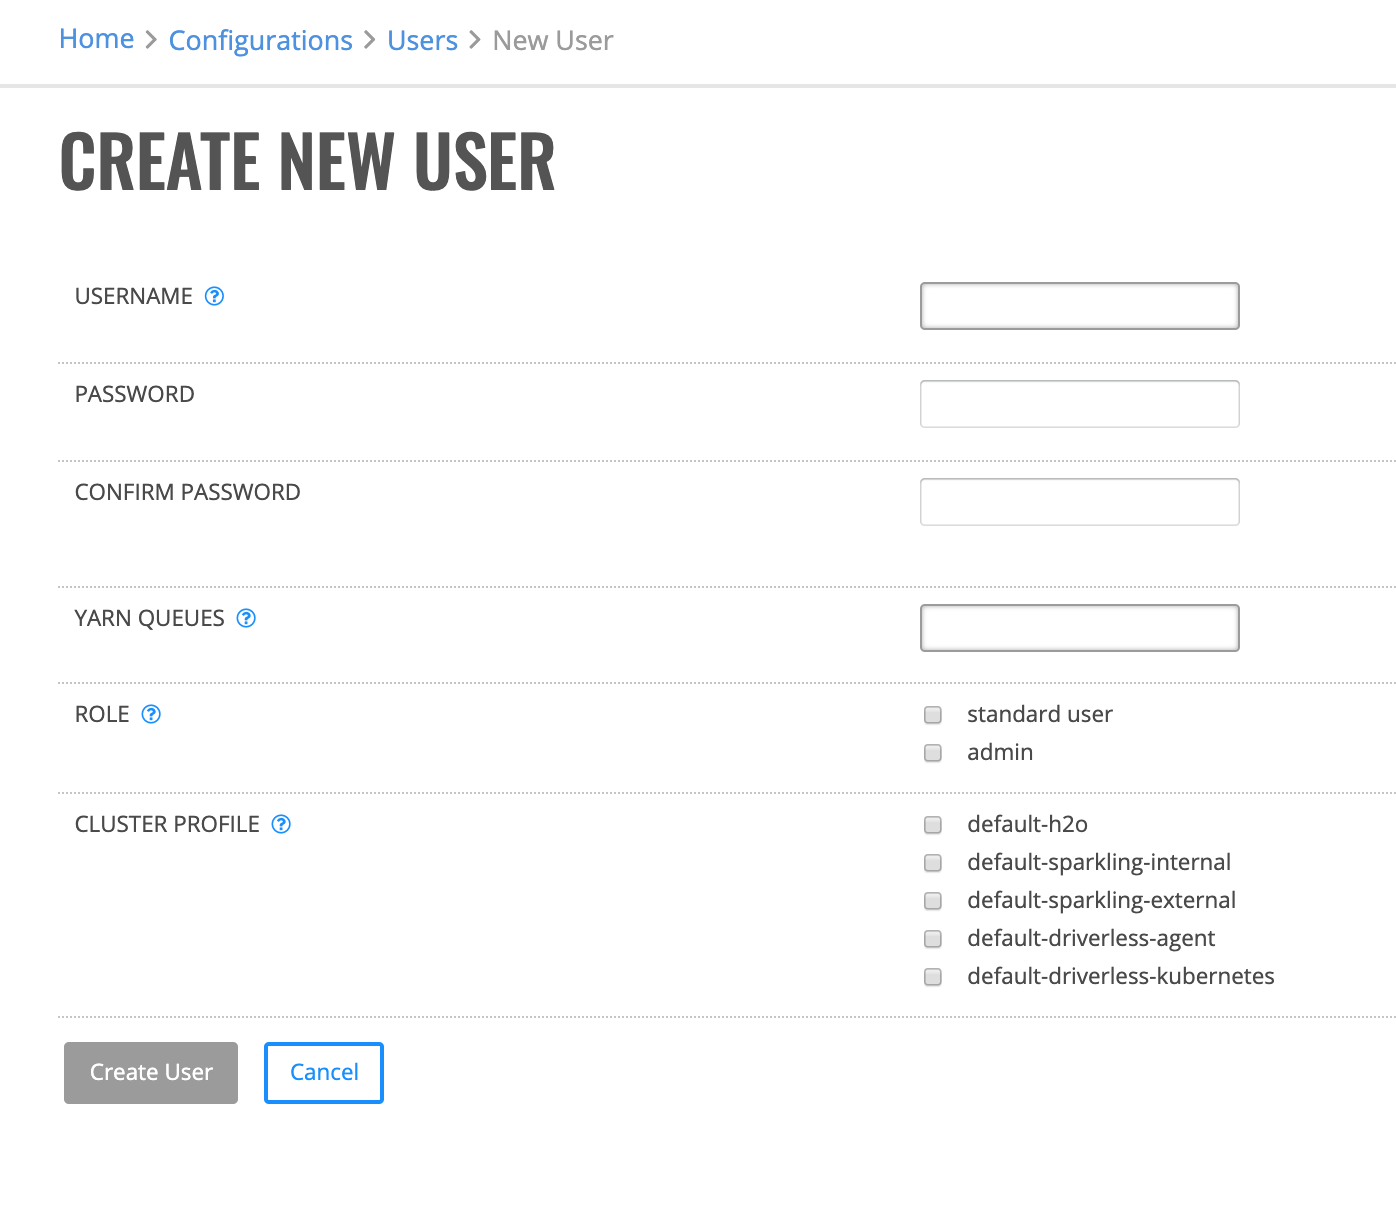The width and height of the screenshot is (1396, 1206).
Task: Show help for the Role field
Action: [151, 714]
